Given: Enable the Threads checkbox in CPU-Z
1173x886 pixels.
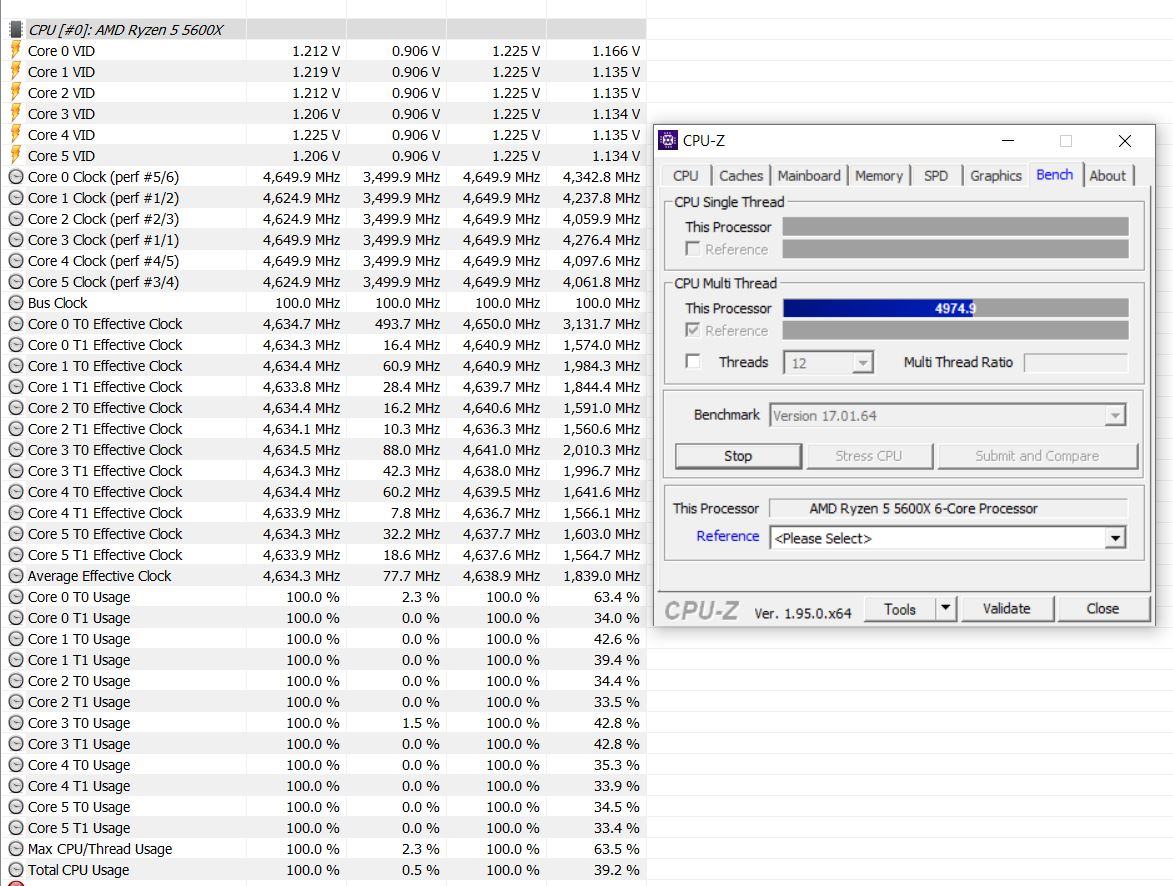Looking at the screenshot, I should pyautogui.click(x=693, y=362).
